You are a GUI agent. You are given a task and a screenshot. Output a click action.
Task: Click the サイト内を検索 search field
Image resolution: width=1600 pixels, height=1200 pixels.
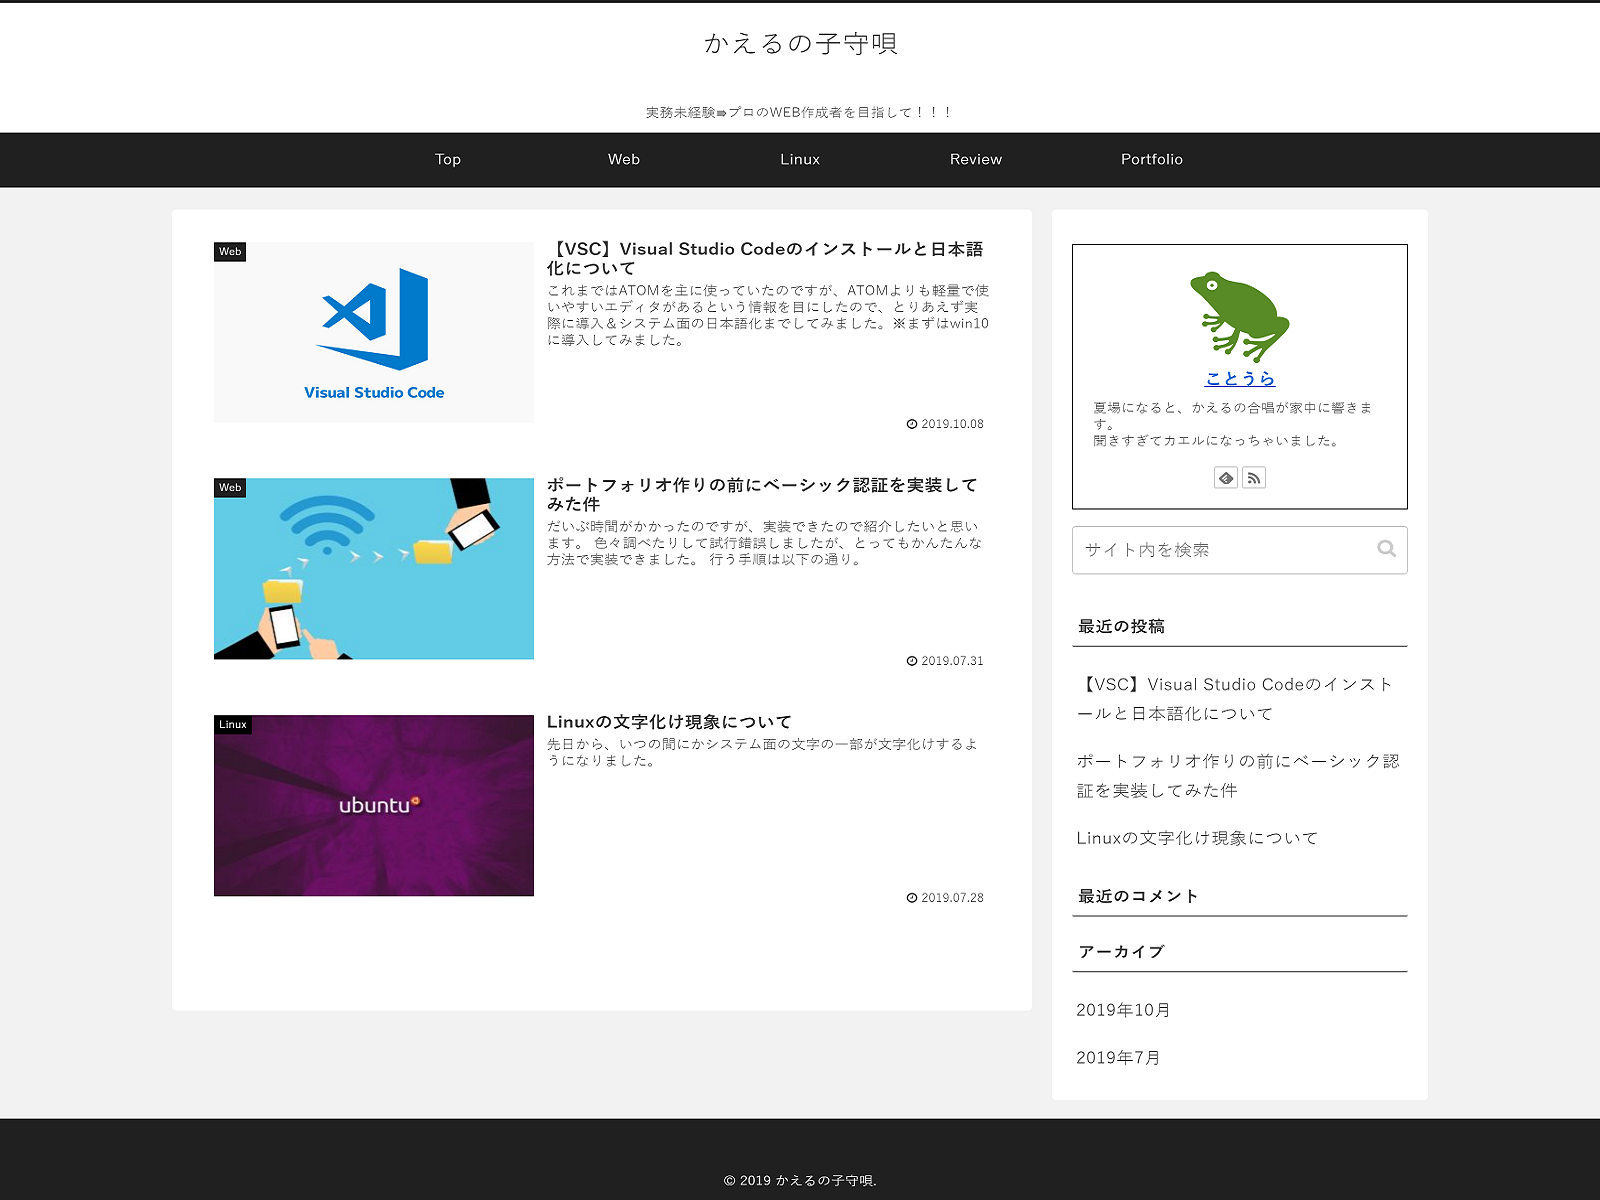1225,550
